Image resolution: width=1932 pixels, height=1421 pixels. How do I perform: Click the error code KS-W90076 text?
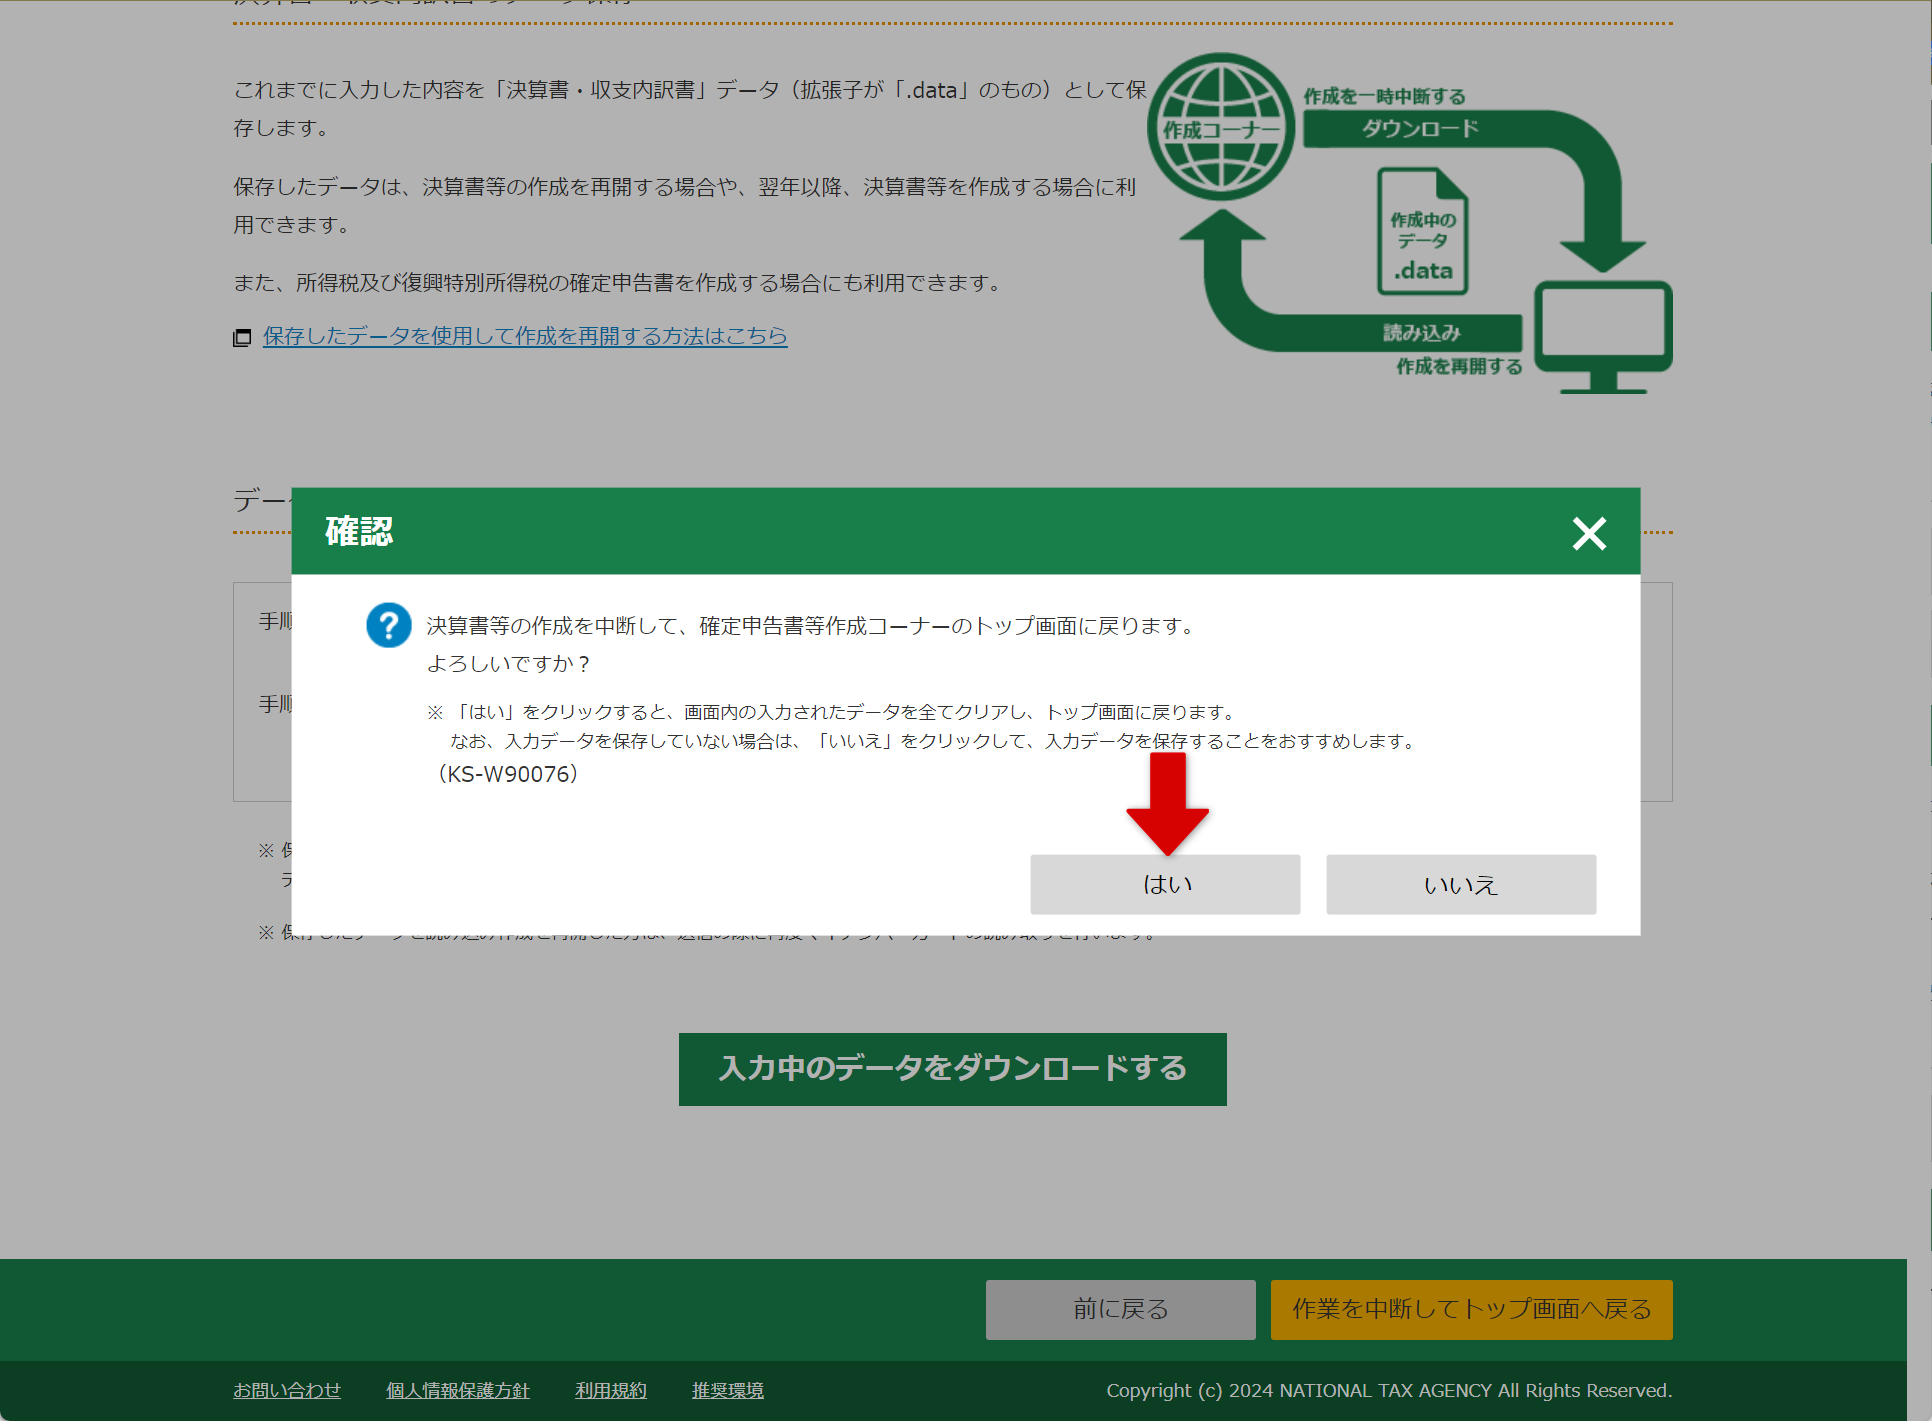(507, 773)
